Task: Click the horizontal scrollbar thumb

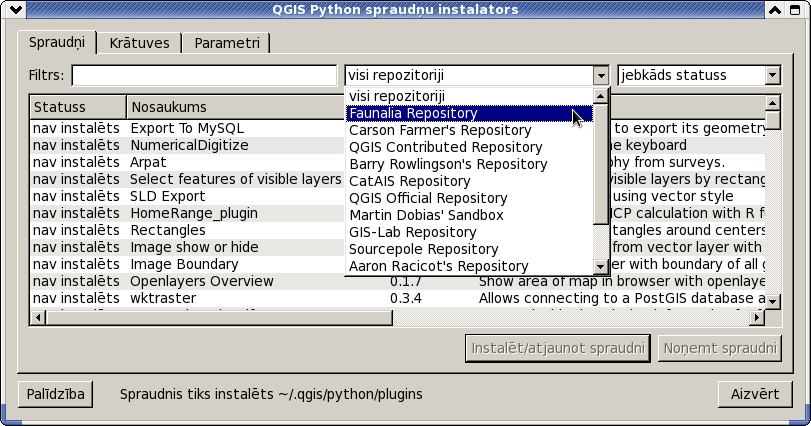Action: tap(219, 317)
